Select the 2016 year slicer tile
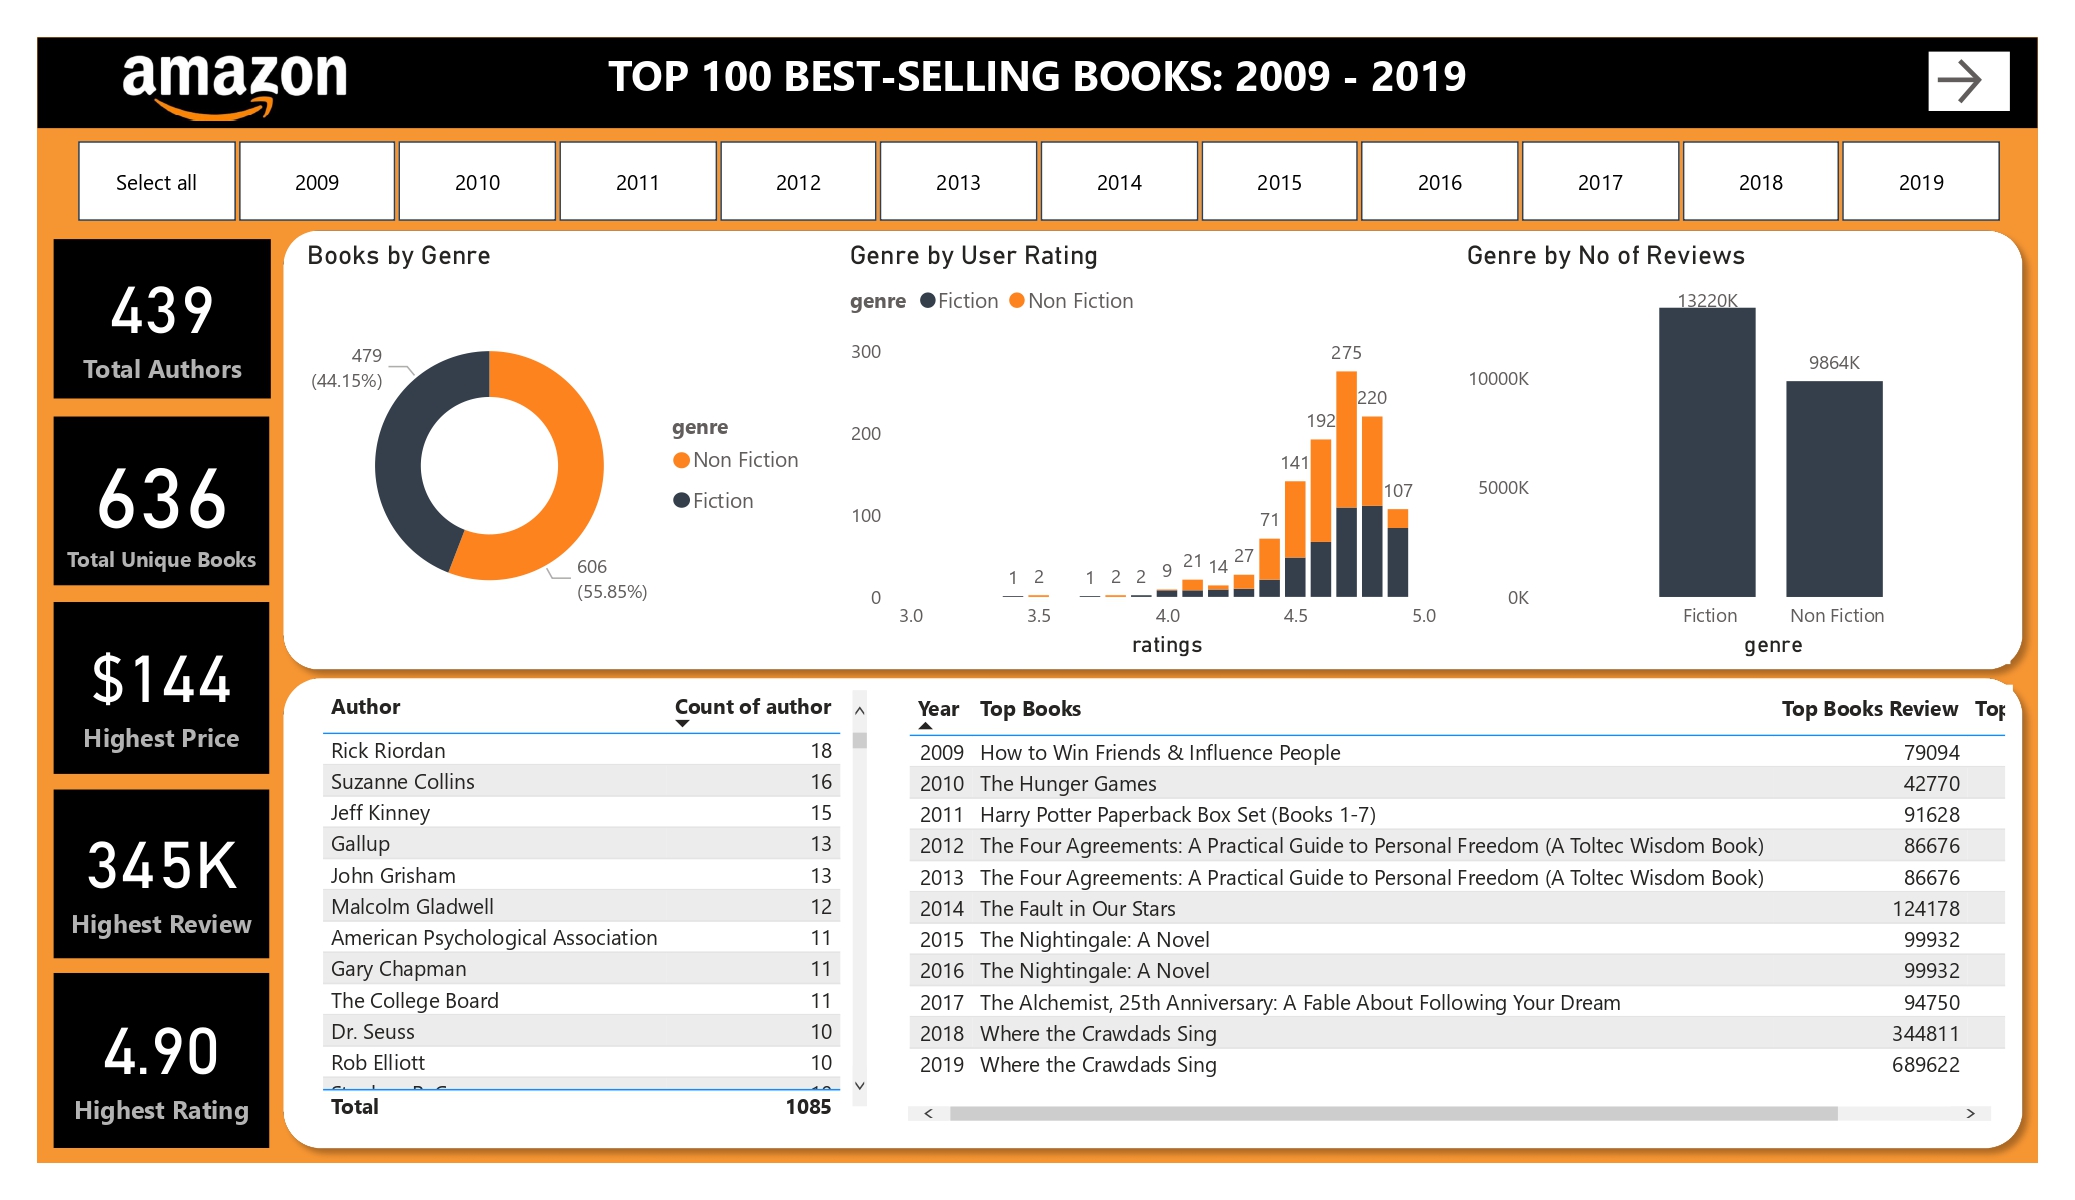This screenshot has width=2075, height=1200. (x=1439, y=182)
